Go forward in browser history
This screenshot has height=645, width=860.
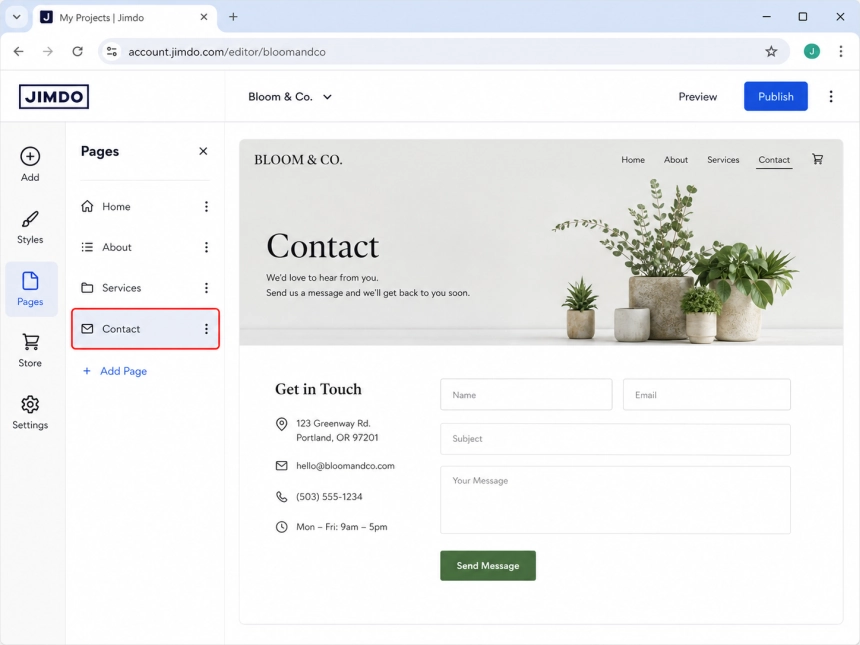tap(48, 52)
